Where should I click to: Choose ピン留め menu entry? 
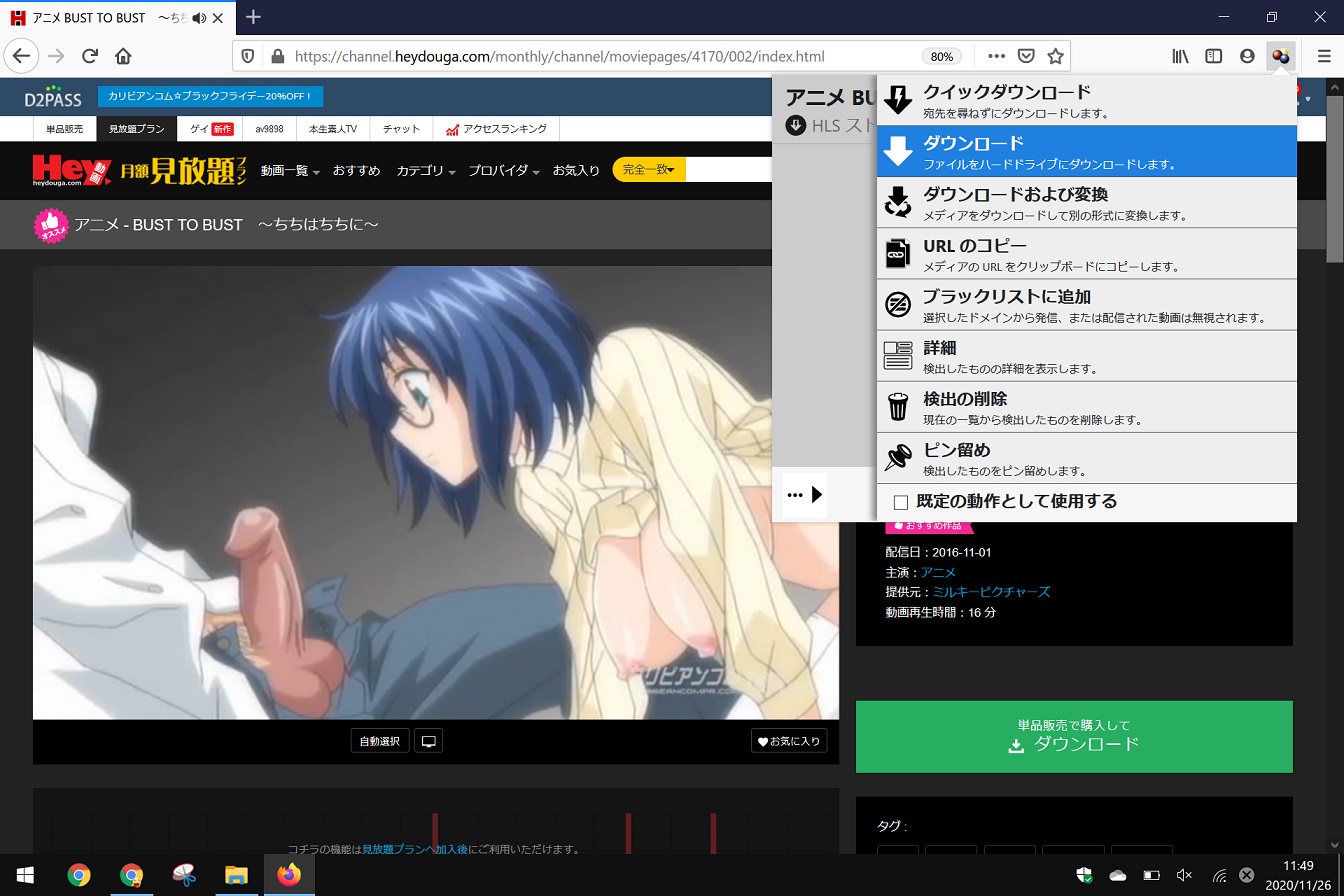click(1087, 457)
